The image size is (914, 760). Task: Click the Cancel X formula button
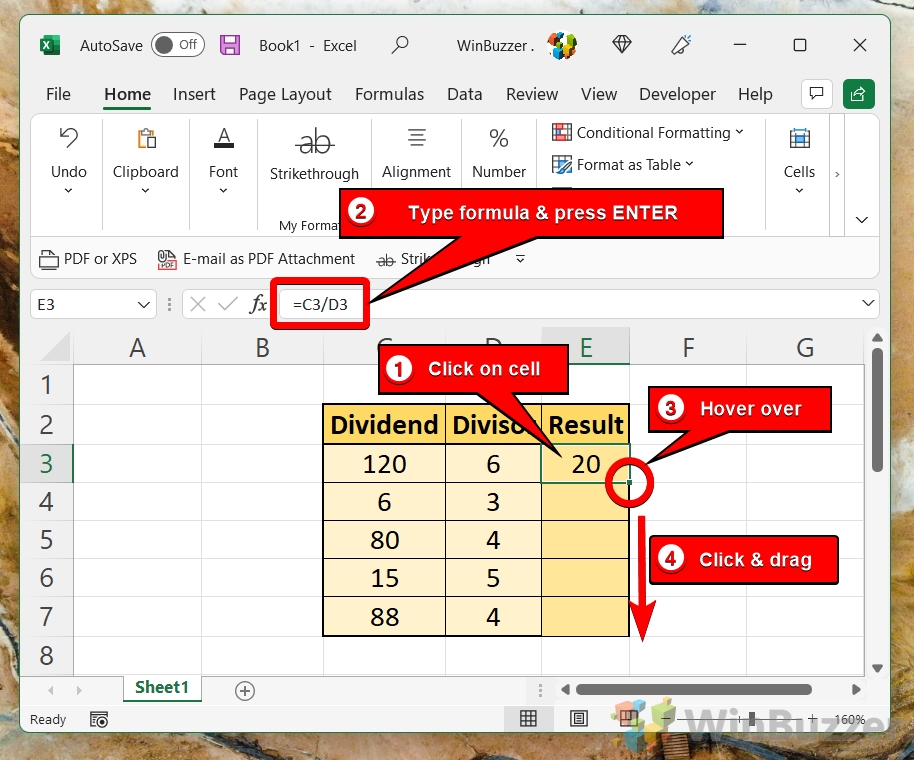click(198, 304)
